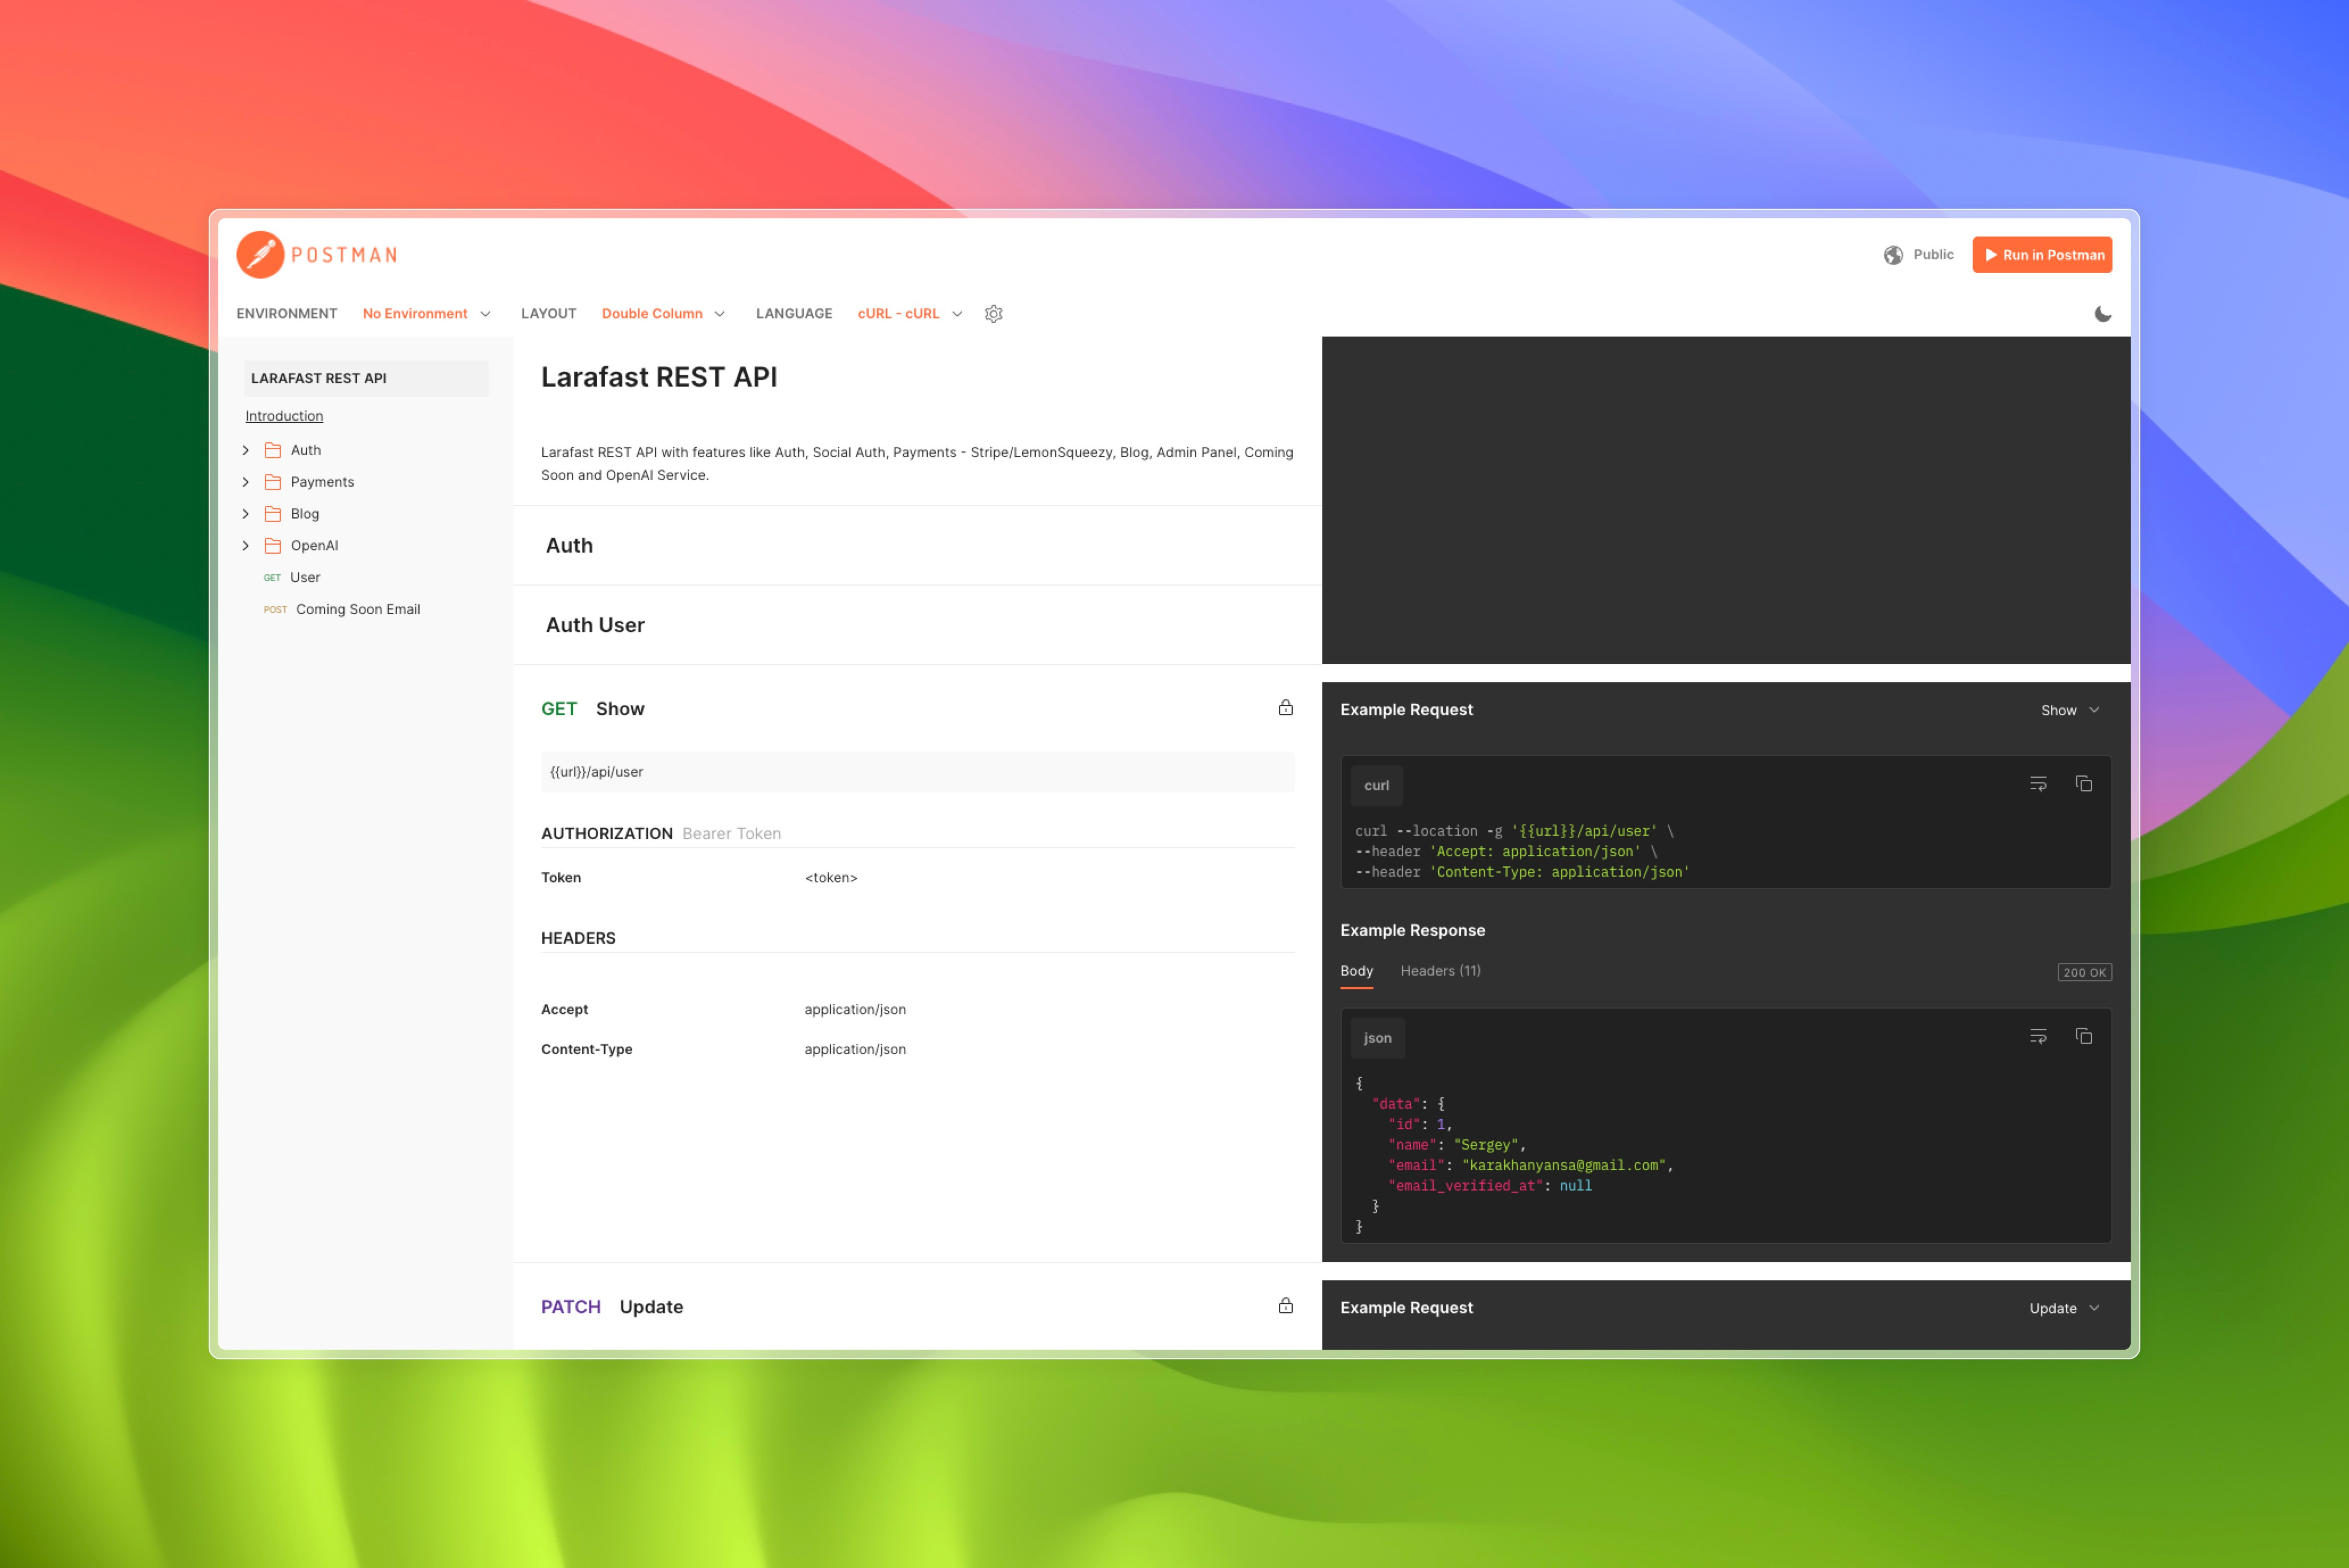Open the Payments folder icon

tap(272, 482)
